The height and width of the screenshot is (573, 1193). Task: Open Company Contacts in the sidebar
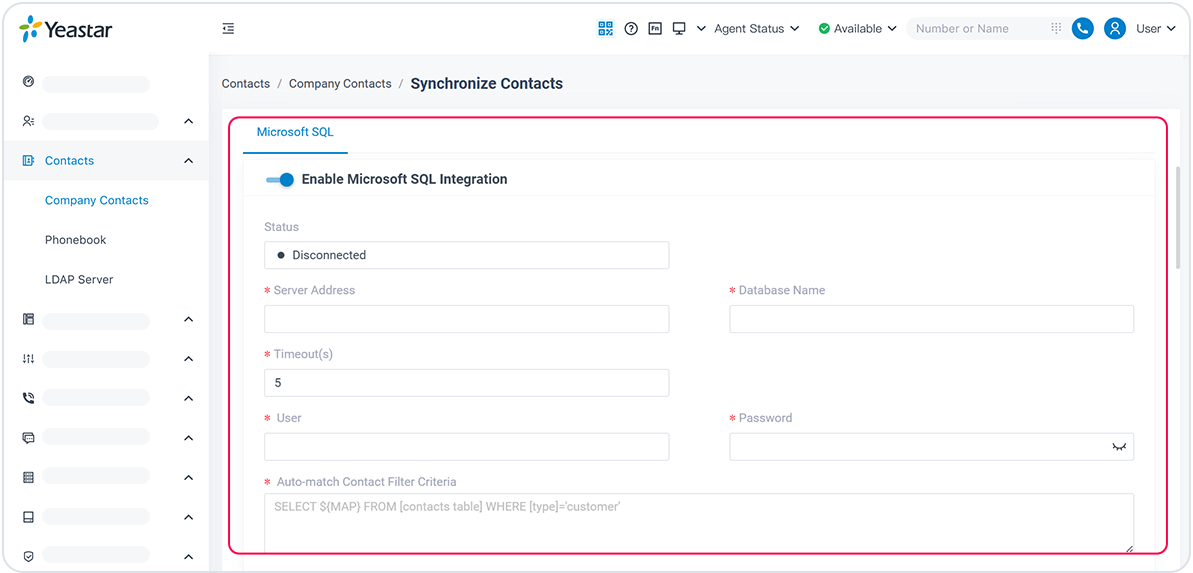tap(97, 200)
